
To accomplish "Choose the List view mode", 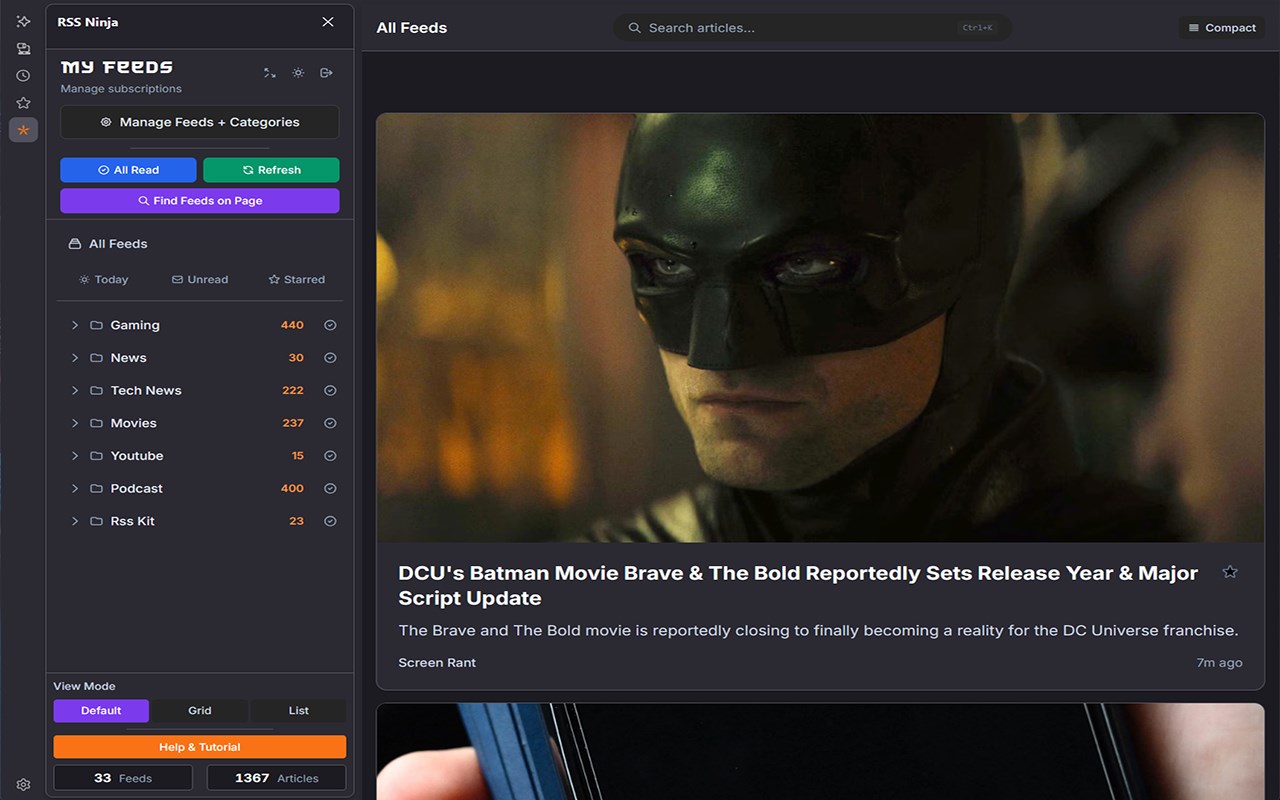I will 298,711.
